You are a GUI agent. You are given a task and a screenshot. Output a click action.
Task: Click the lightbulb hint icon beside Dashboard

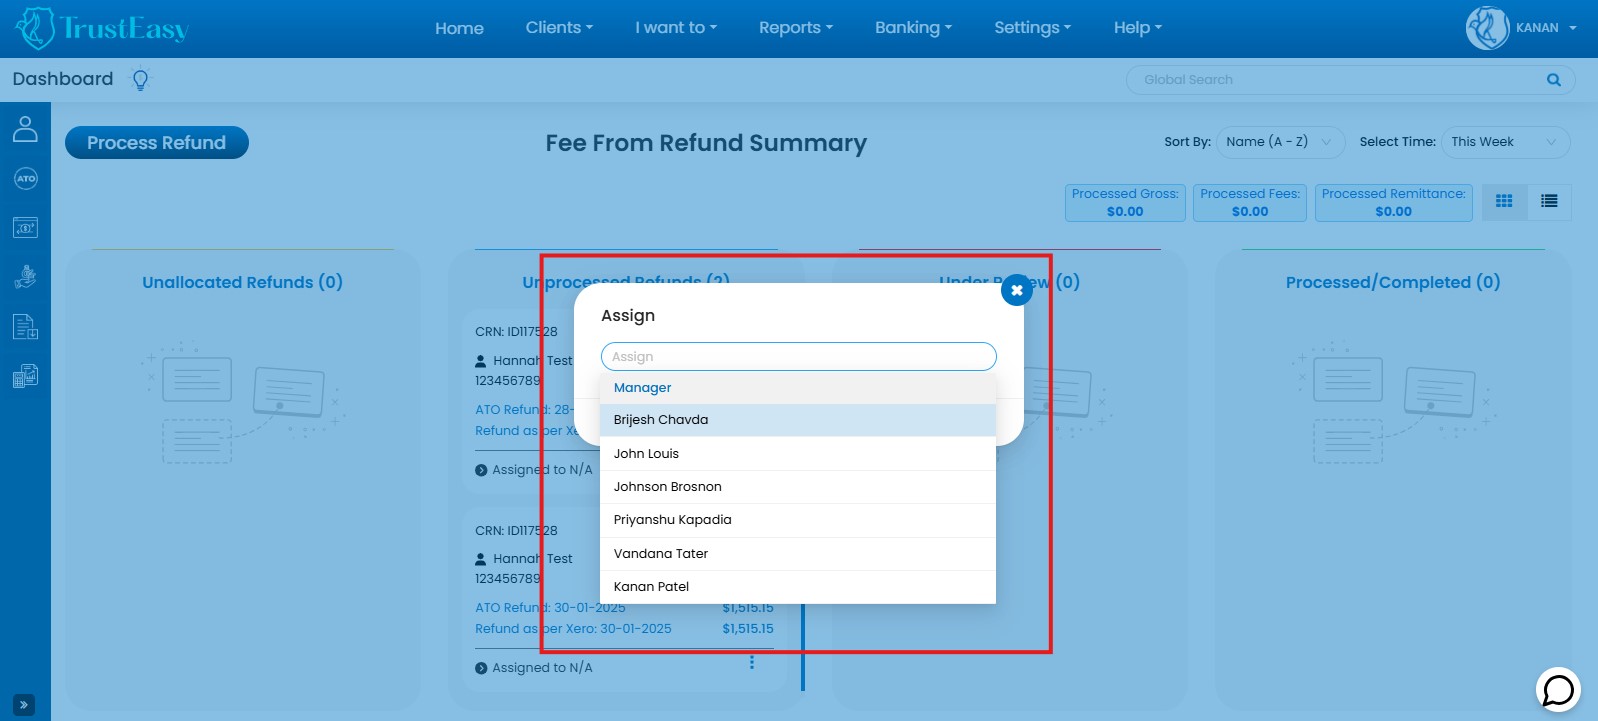coord(141,80)
